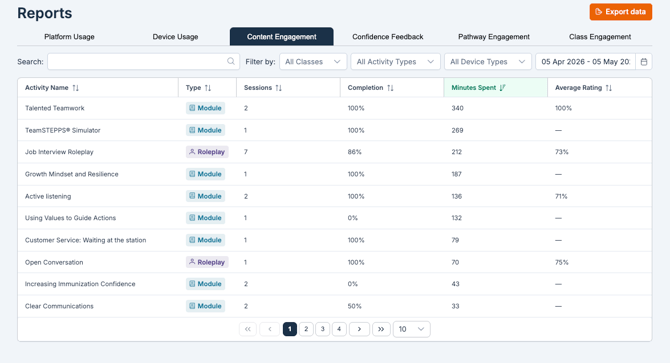
Task: Click Clear Communications activity name
Action: [x=59, y=306]
